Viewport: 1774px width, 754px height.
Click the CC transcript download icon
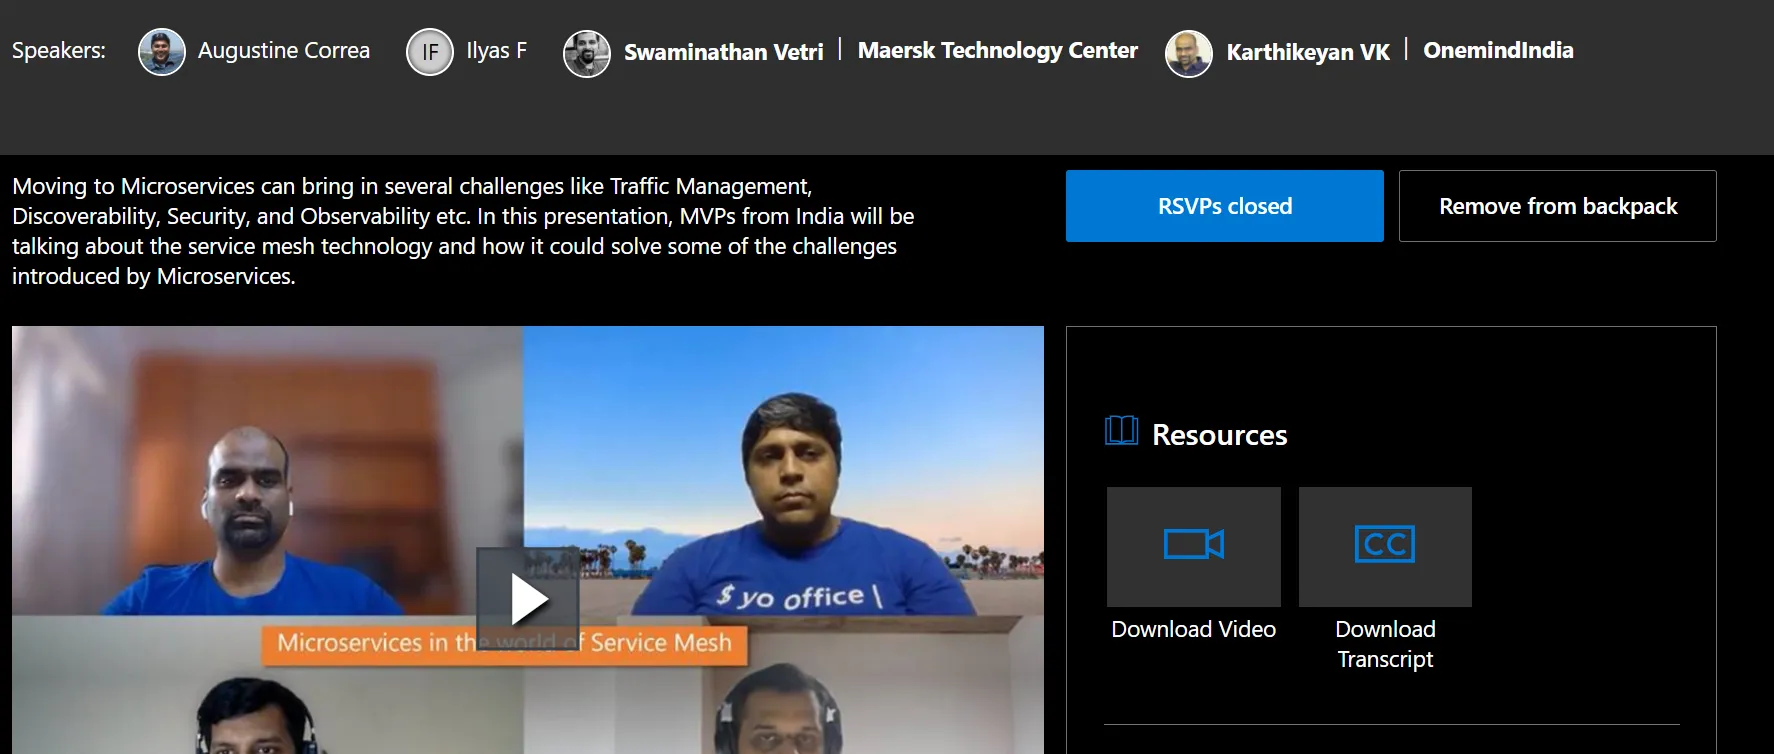1385,545
